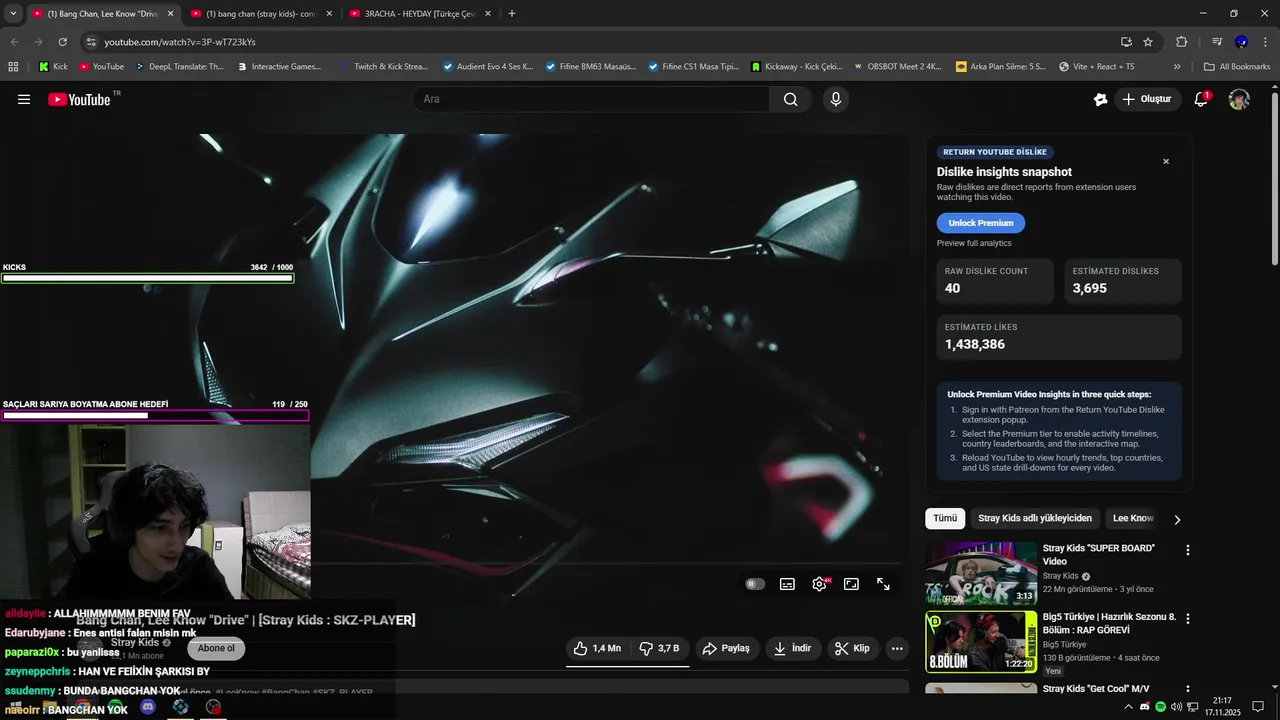Bookmark this page with the star icon
Viewport: 1280px width, 720px height.
point(1148,42)
